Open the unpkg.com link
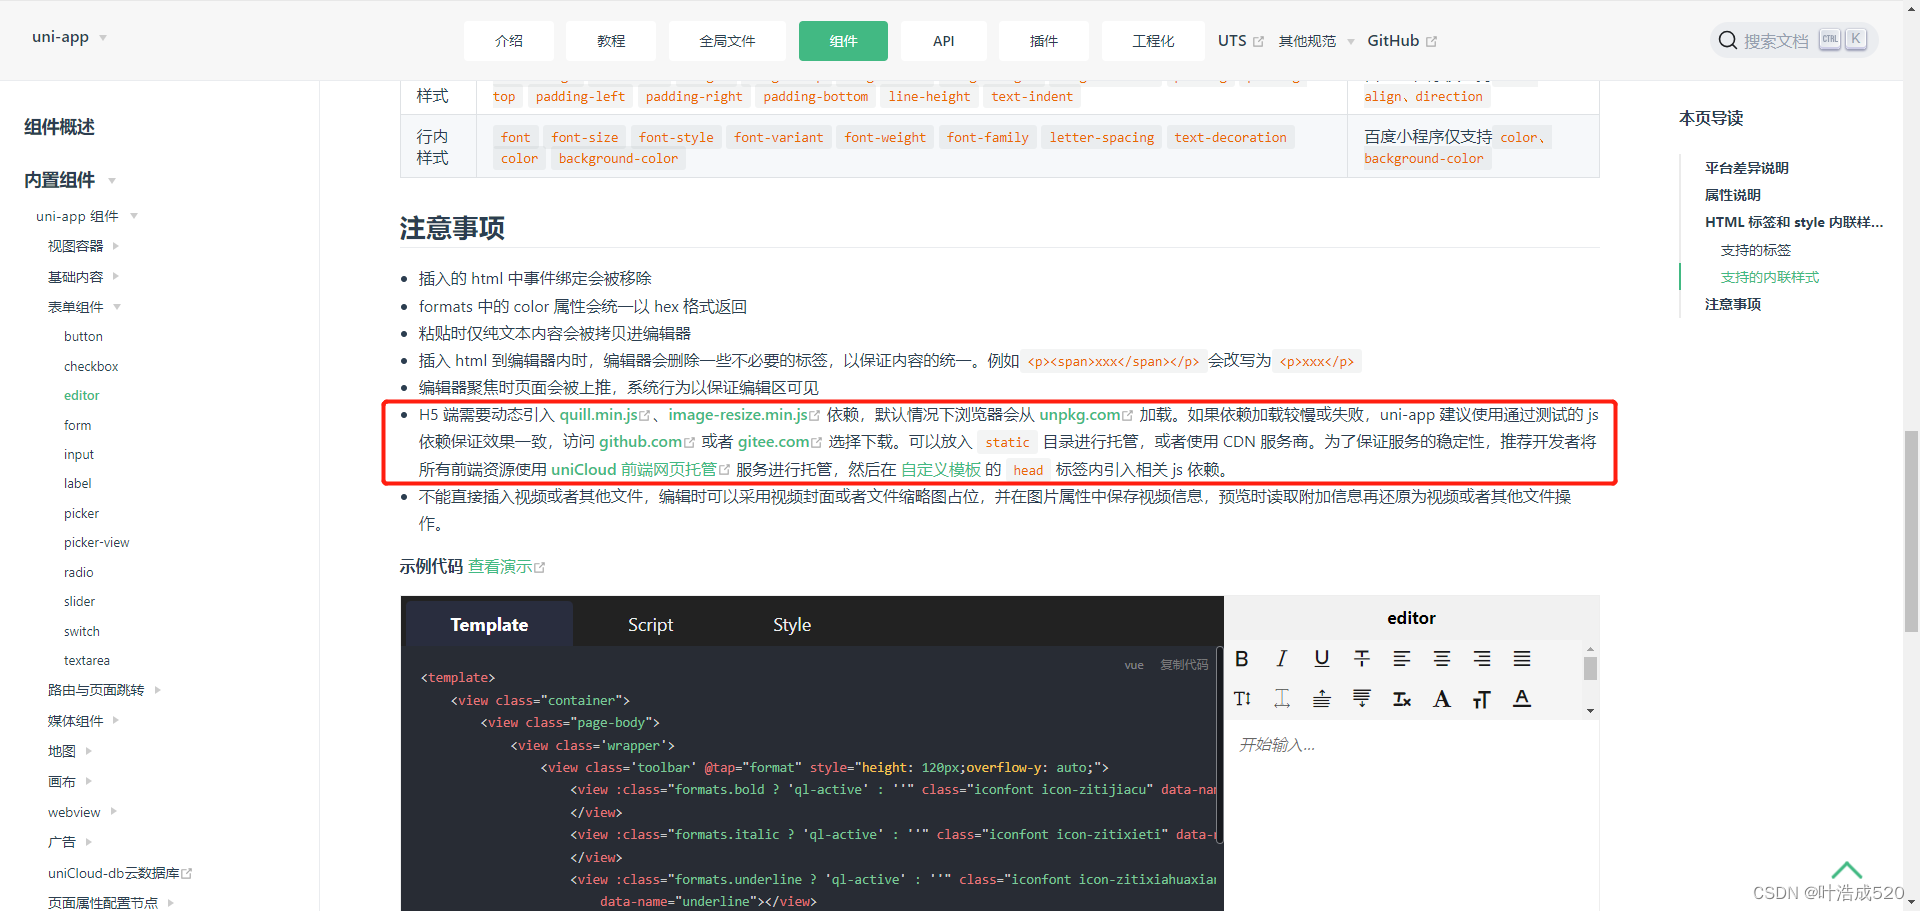The height and width of the screenshot is (911, 1920). pyautogui.click(x=1086, y=415)
